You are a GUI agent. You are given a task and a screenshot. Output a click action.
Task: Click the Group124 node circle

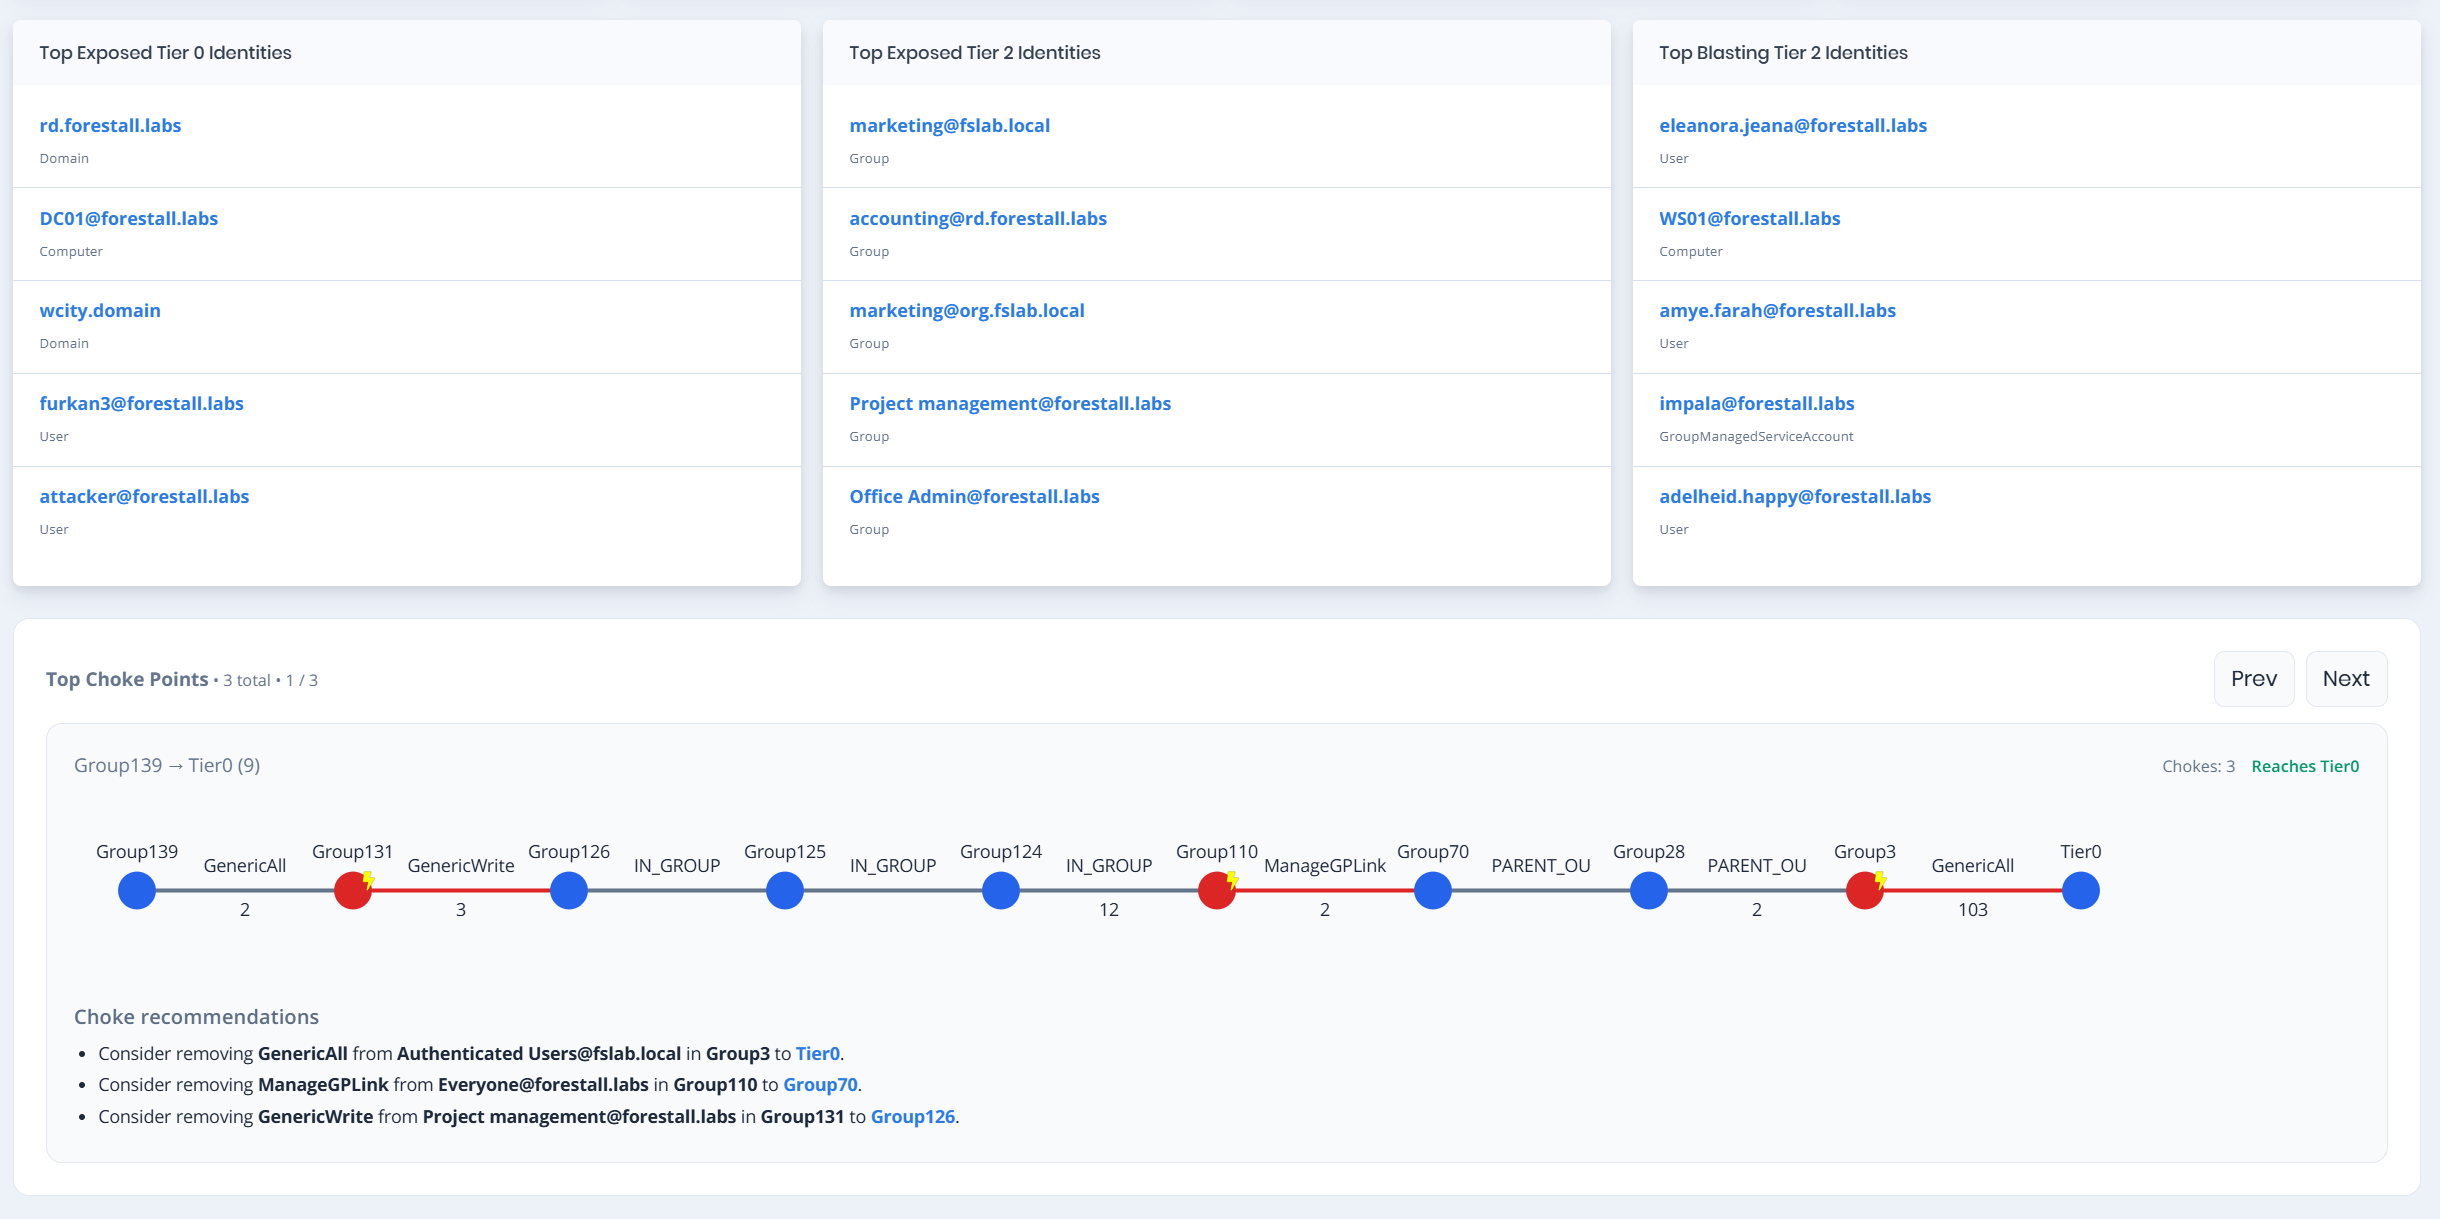coord(1000,890)
